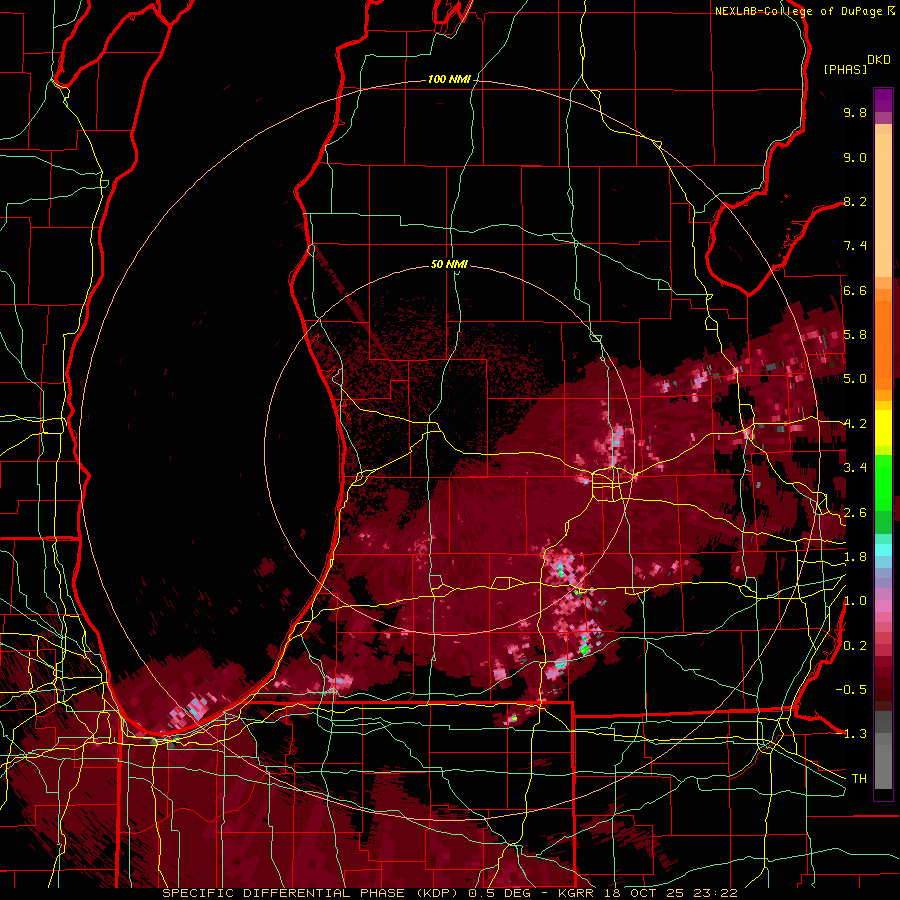
Task: Click the 100 NMI range ring label
Action: click(448, 79)
